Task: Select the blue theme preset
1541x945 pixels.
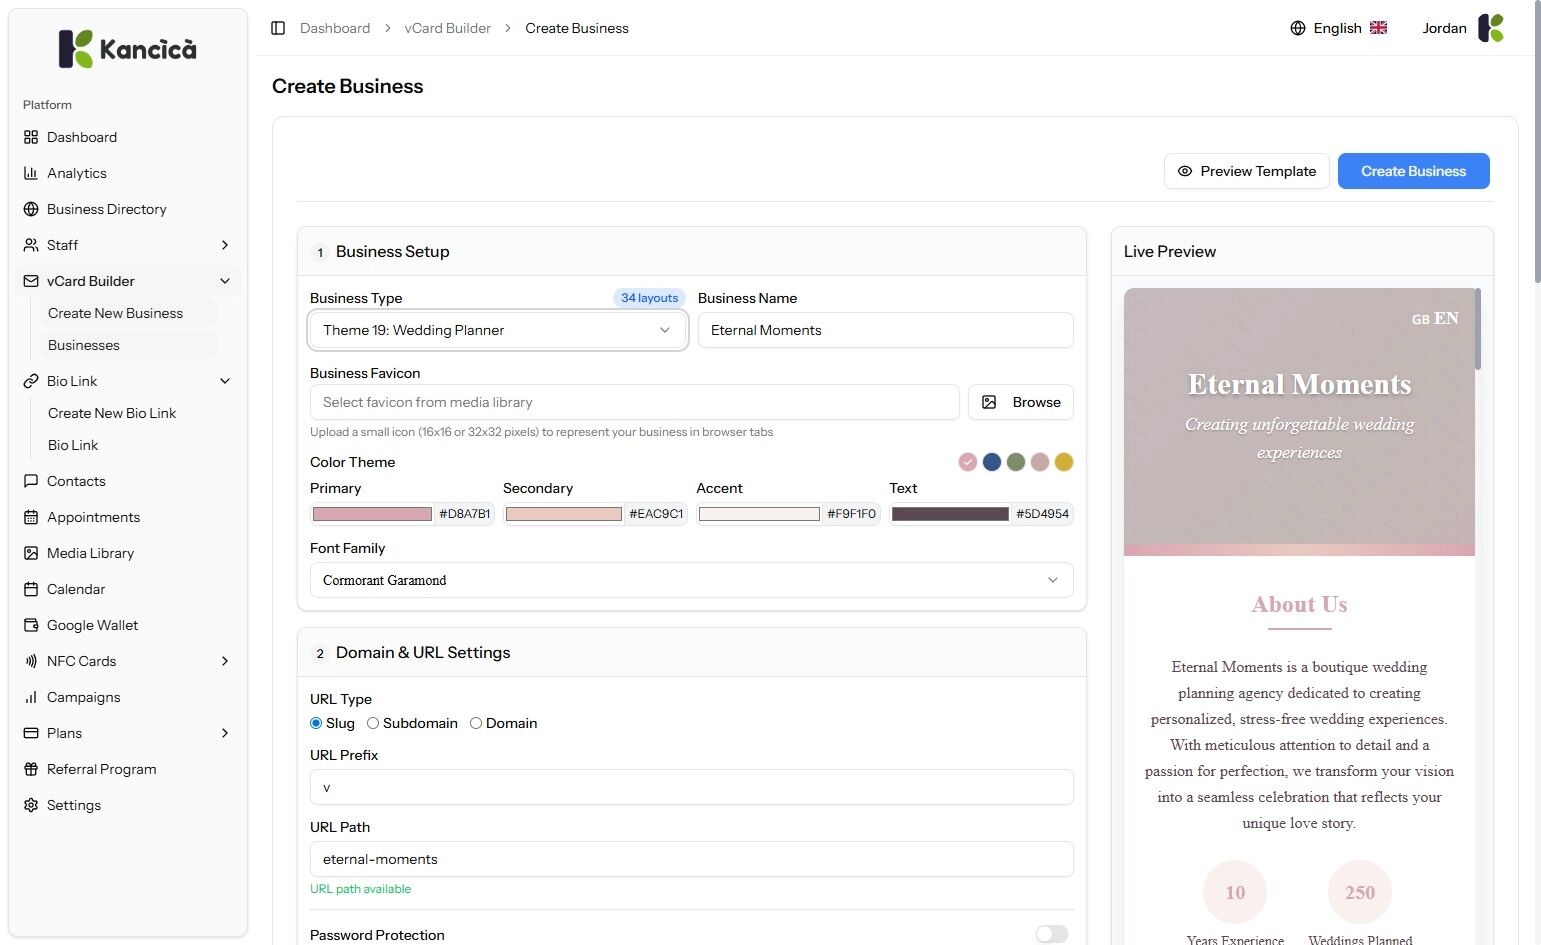Action: point(992,462)
